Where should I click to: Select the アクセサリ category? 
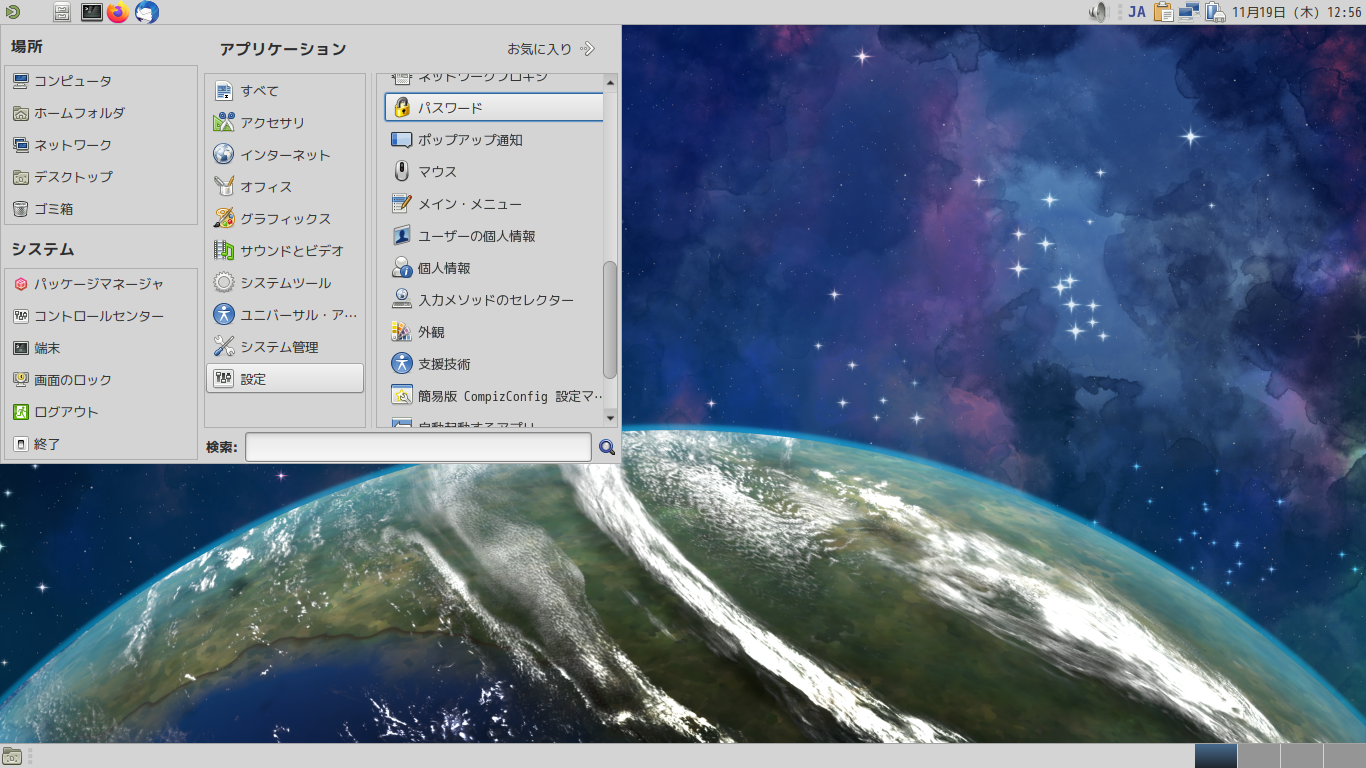(x=285, y=123)
